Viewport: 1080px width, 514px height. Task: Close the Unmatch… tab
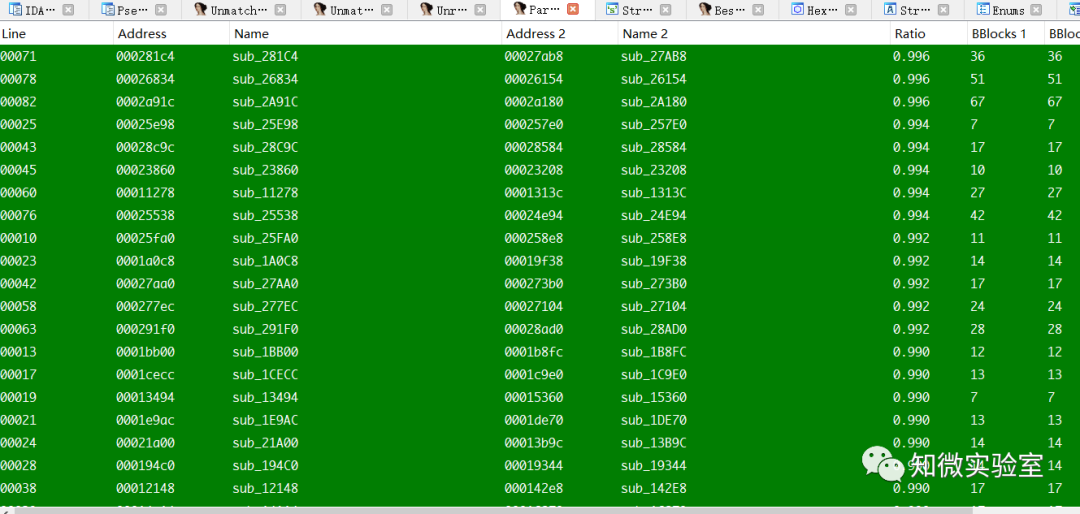click(280, 10)
